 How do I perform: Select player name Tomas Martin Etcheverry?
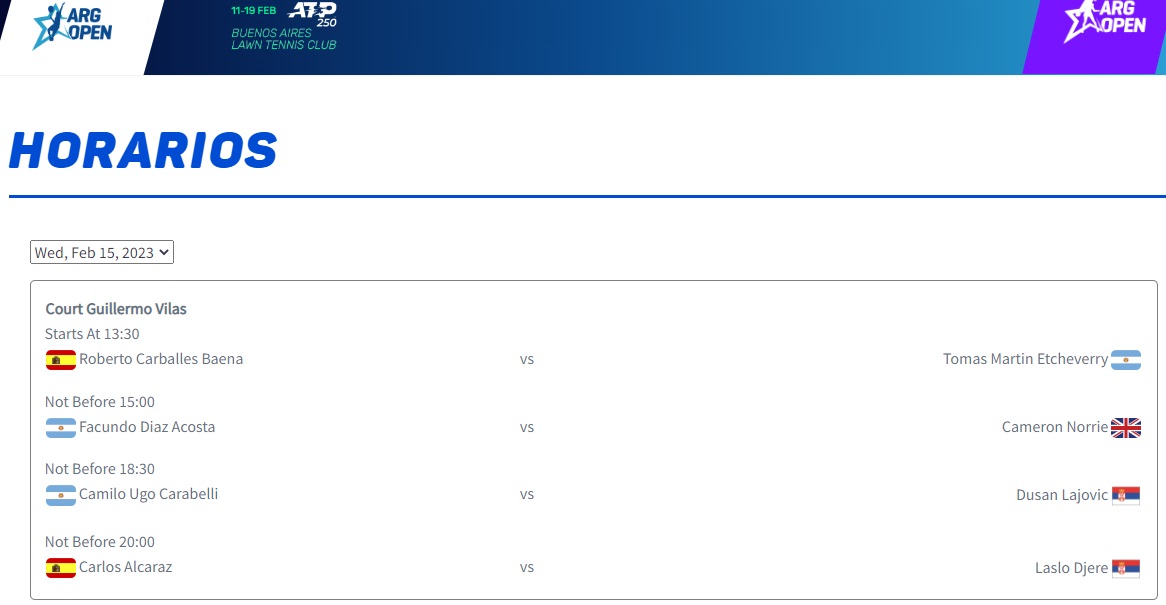pos(1025,358)
